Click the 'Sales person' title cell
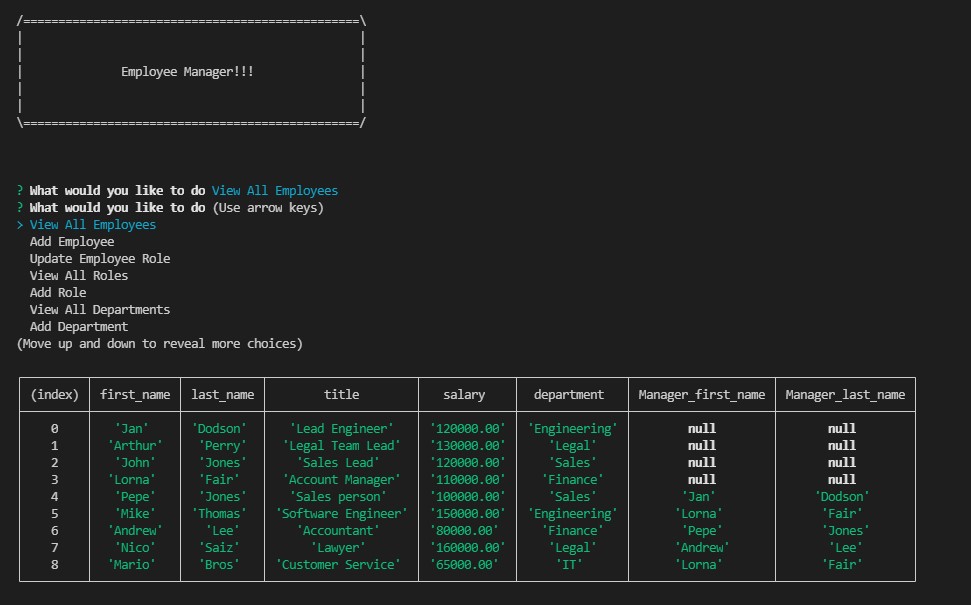The width and height of the screenshot is (971, 605). pos(337,497)
